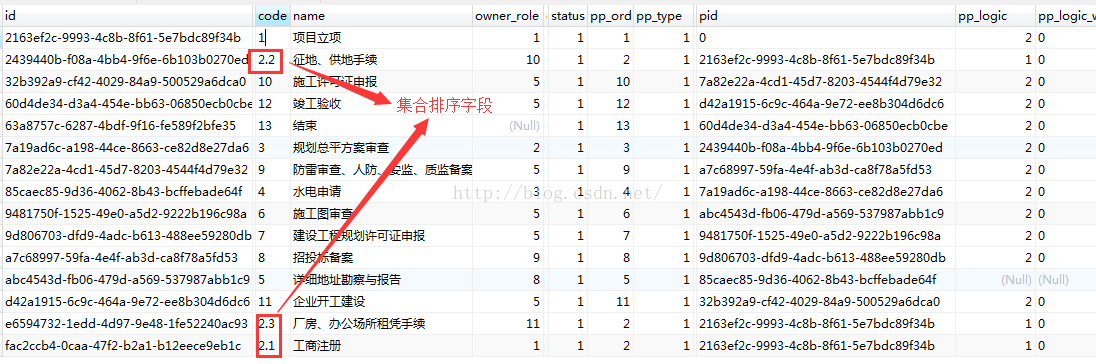Image resolution: width=1096 pixels, height=364 pixels.
Task: Select the (Null) owner_role cell in 结束 row
Action: (508, 126)
